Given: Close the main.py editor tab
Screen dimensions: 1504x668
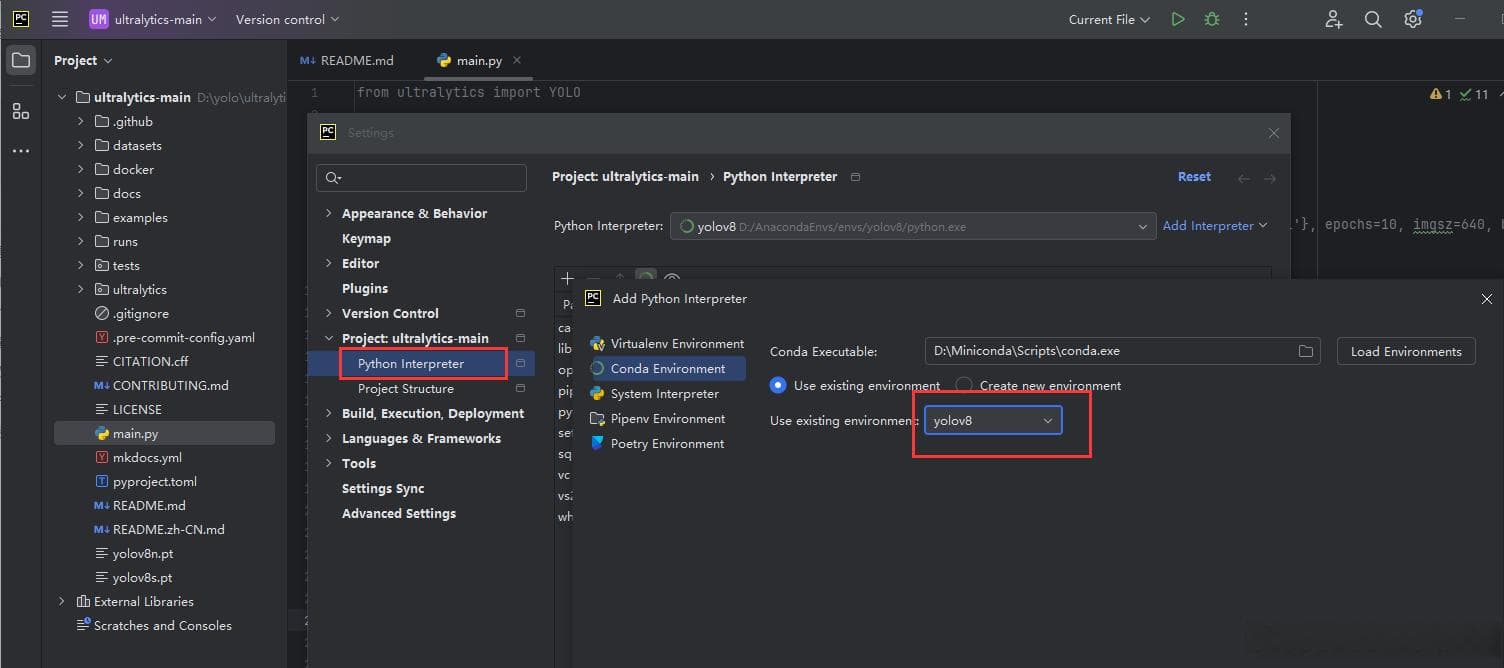Looking at the screenshot, I should (517, 60).
